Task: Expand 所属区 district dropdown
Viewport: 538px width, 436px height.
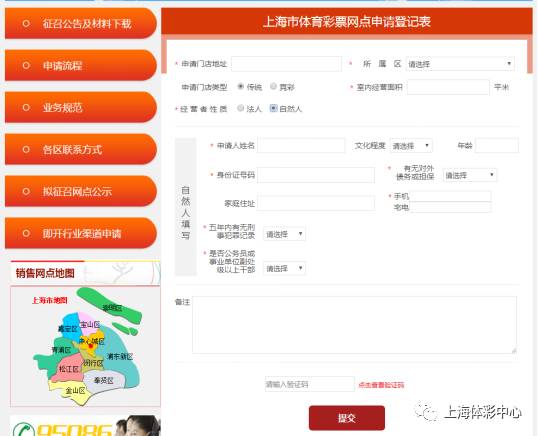Action: click(460, 64)
